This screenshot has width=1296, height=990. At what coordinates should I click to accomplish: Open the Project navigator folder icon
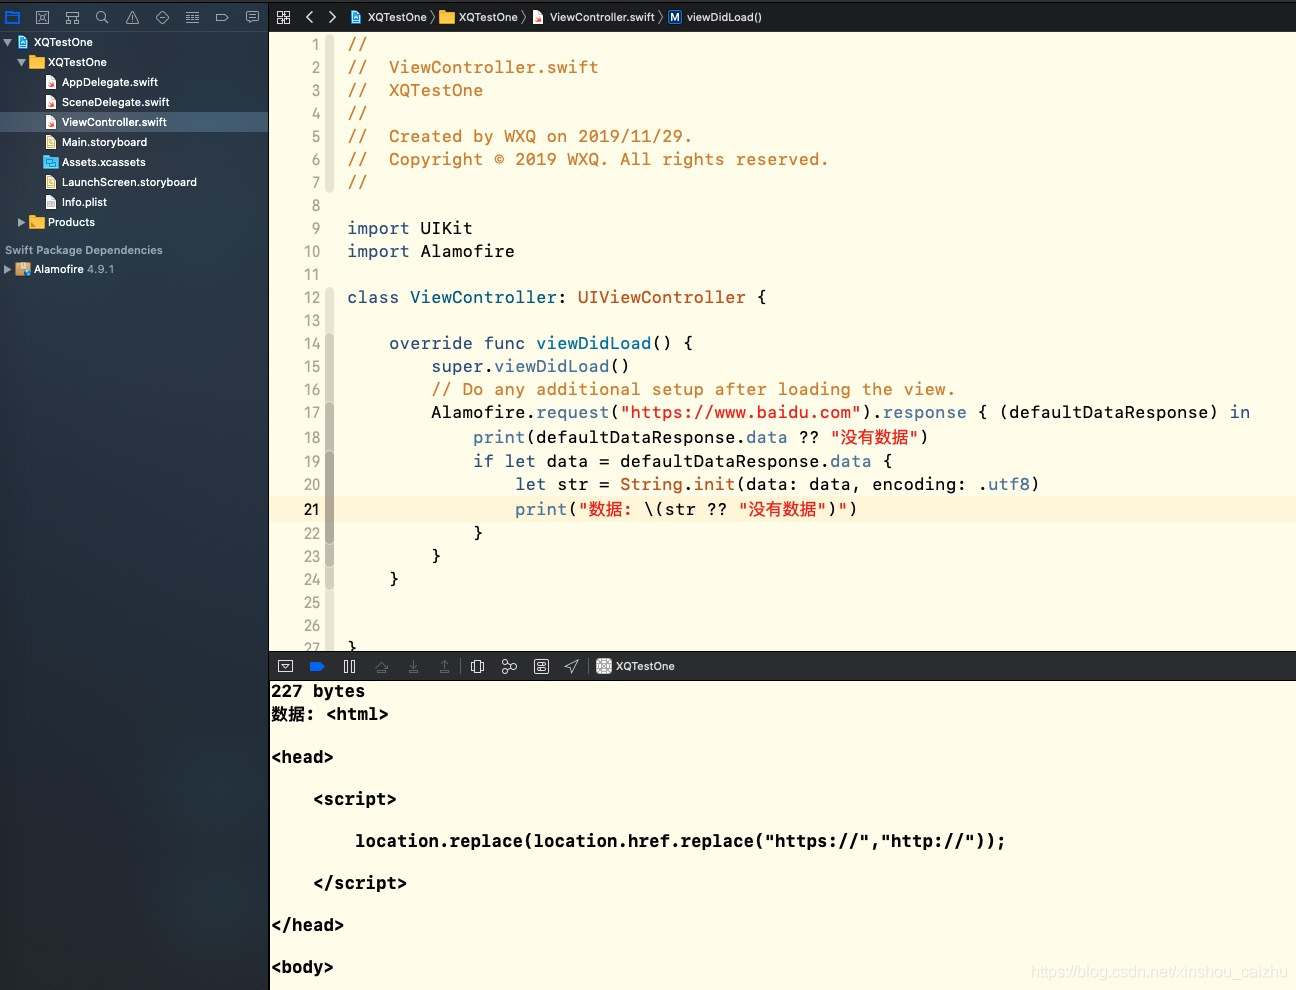point(13,17)
